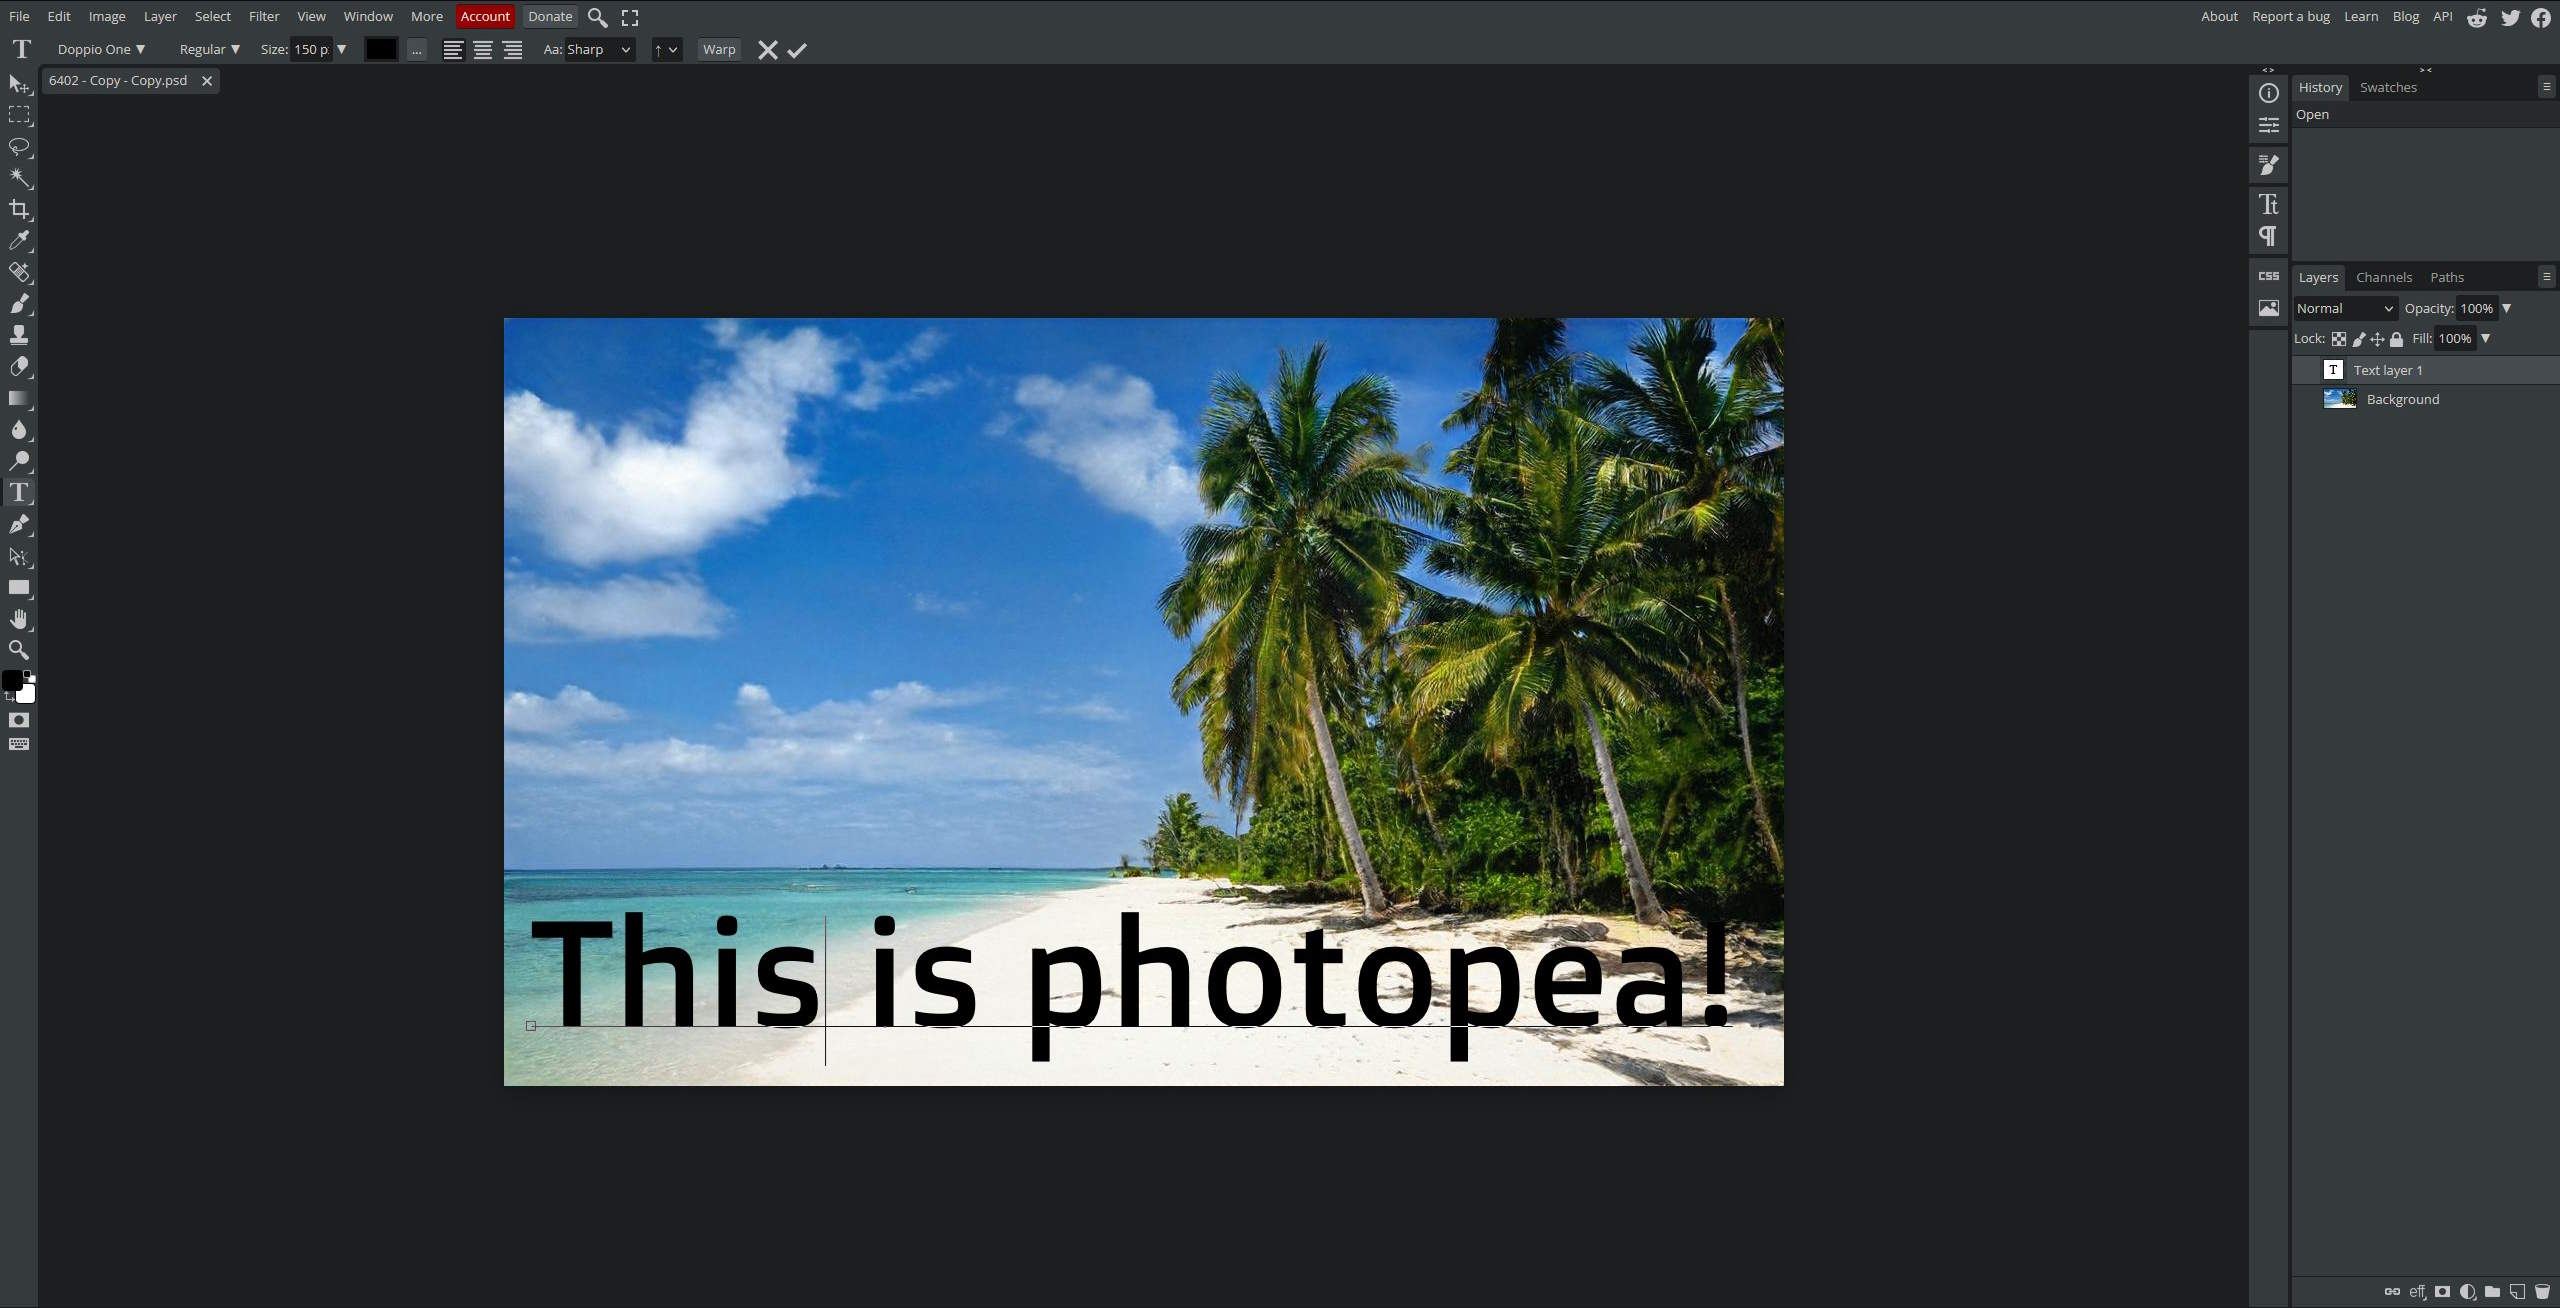Select the Blur tool droplet icon
Image resolution: width=2560 pixels, height=1308 pixels.
click(x=19, y=429)
